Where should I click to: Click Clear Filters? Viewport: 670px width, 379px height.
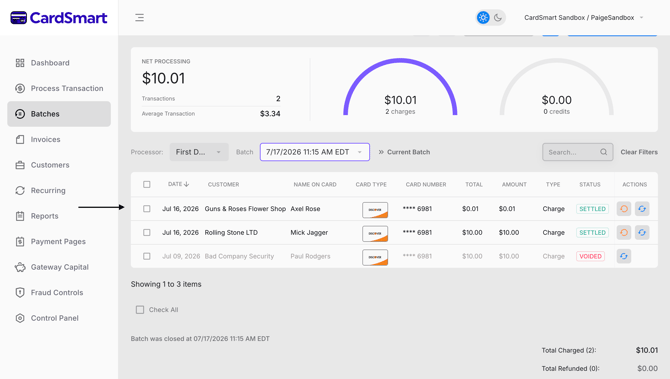coord(639,152)
